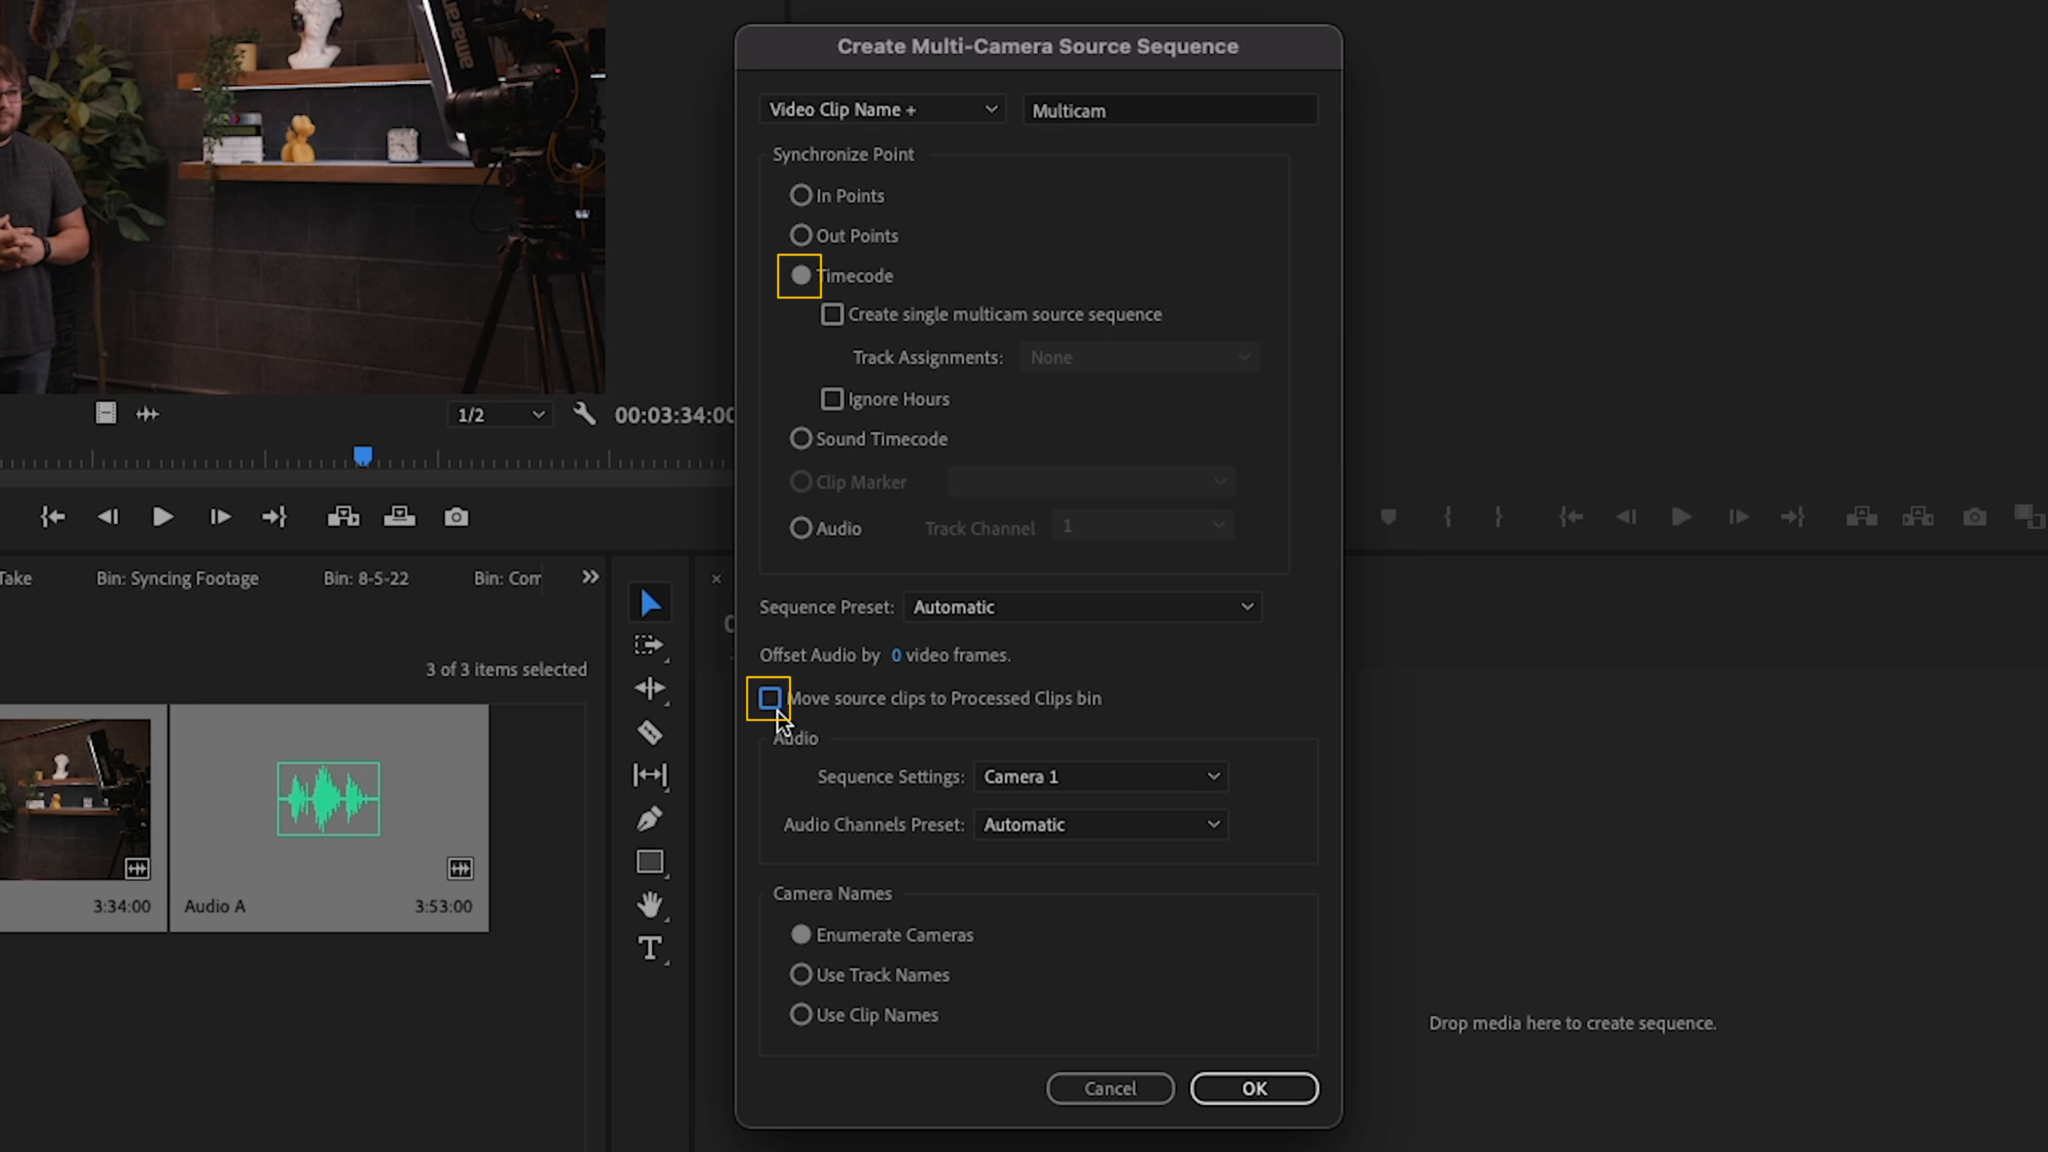The image size is (2048, 1152).
Task: Toggle Move source clips to Processed Clips bin
Action: click(771, 696)
